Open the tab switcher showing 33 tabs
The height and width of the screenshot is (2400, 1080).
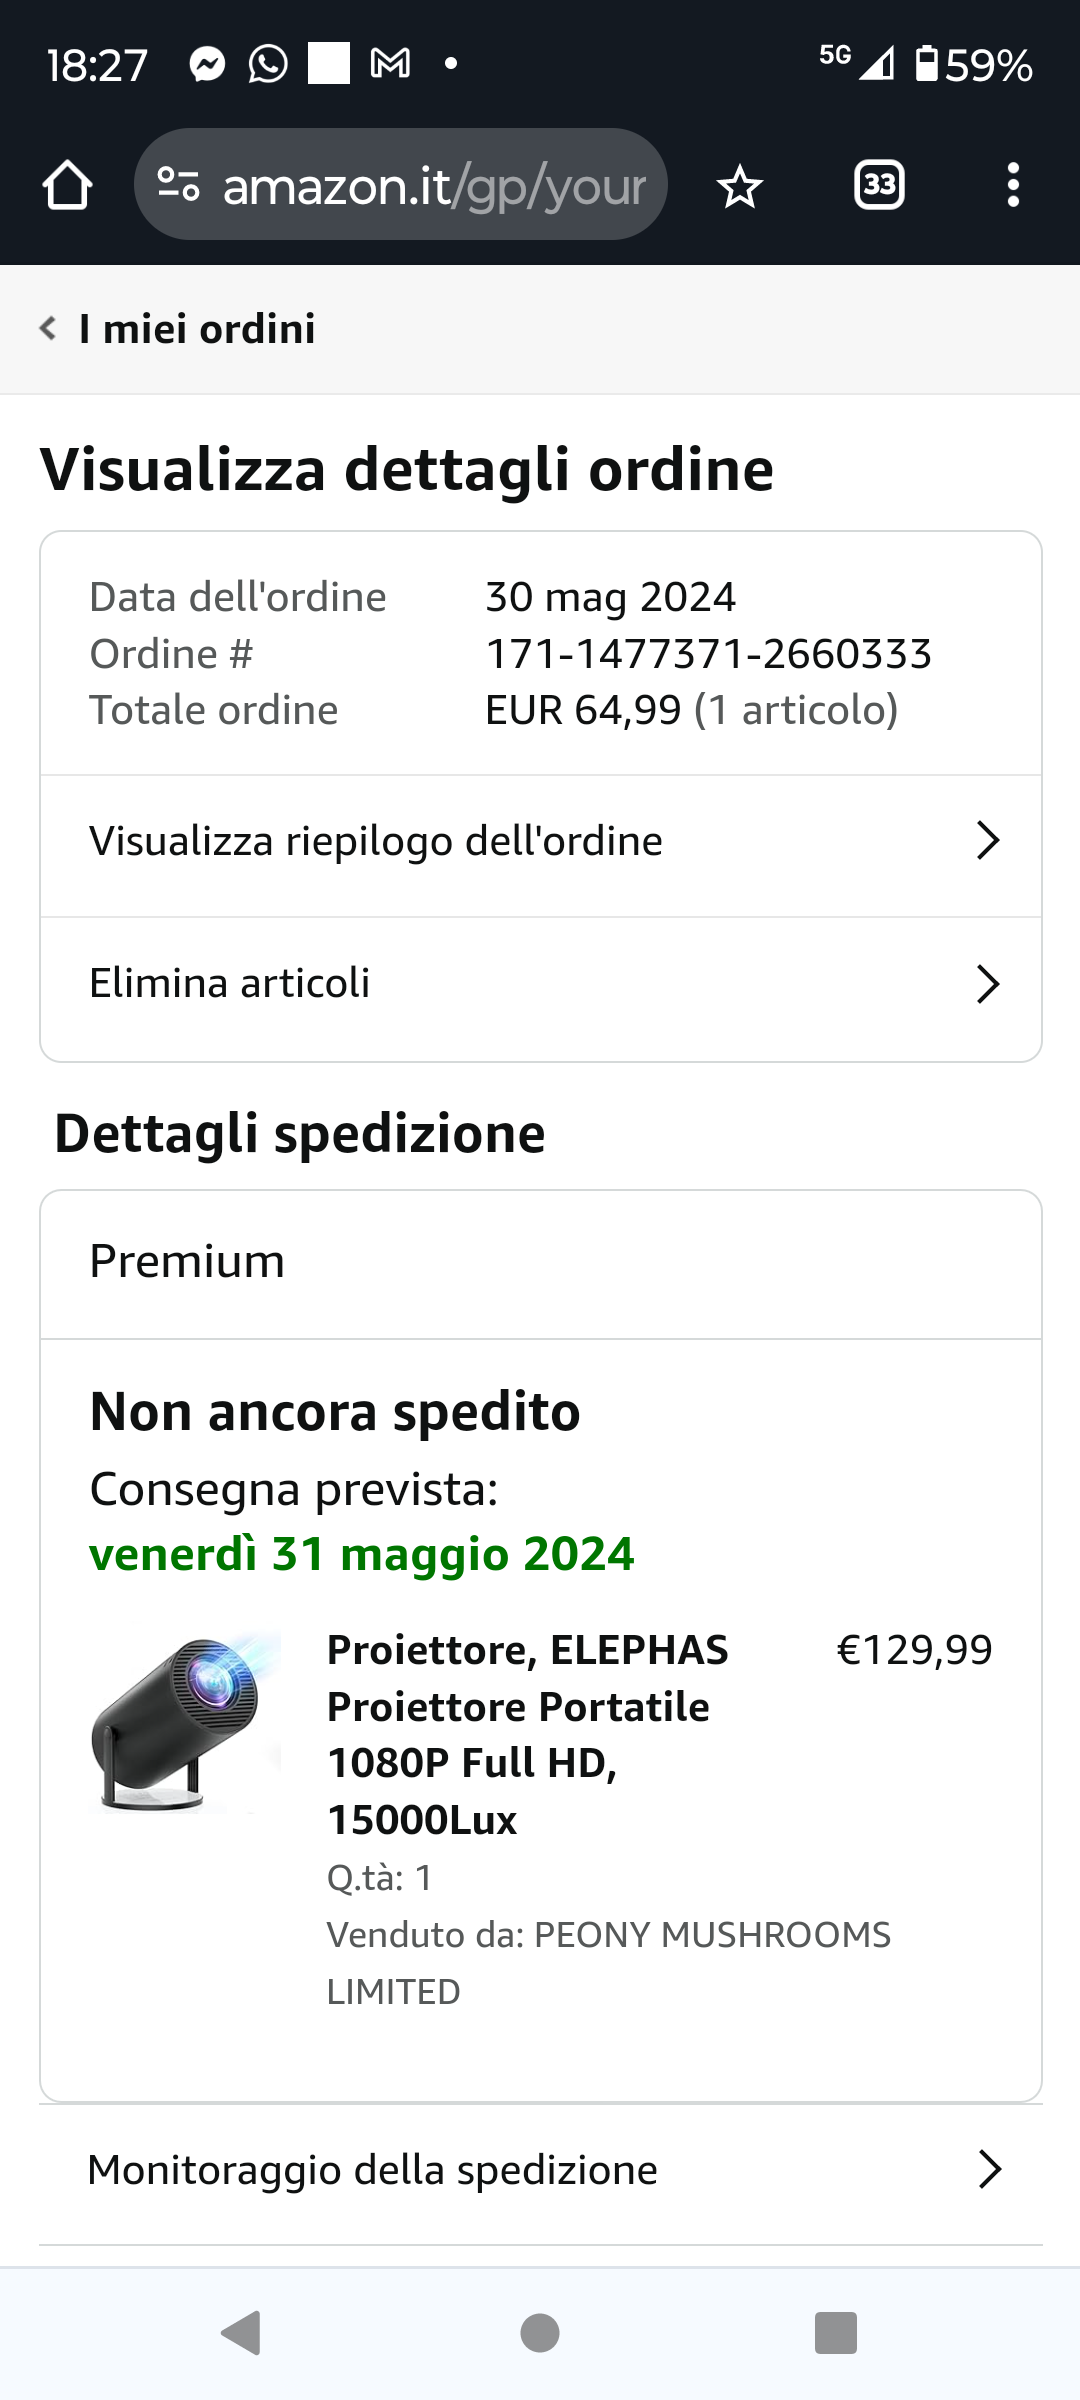point(879,185)
